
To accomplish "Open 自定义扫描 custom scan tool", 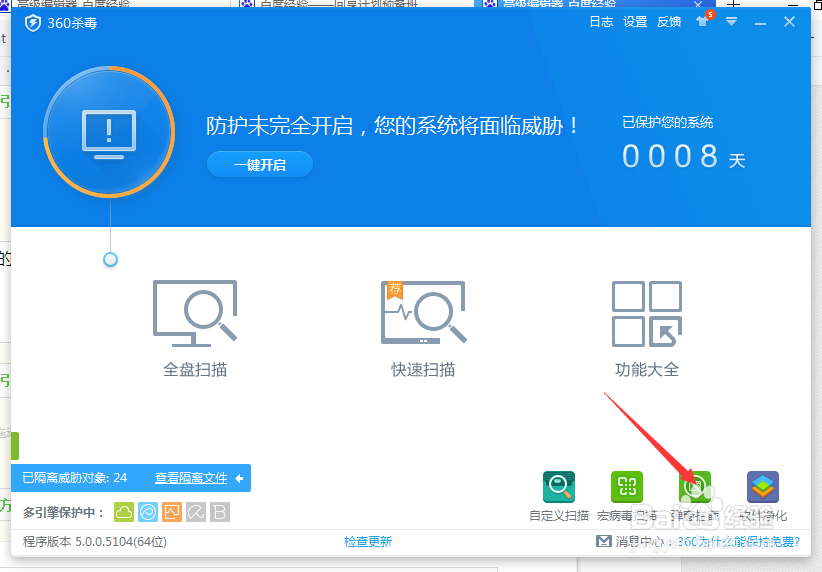I will pos(559,495).
